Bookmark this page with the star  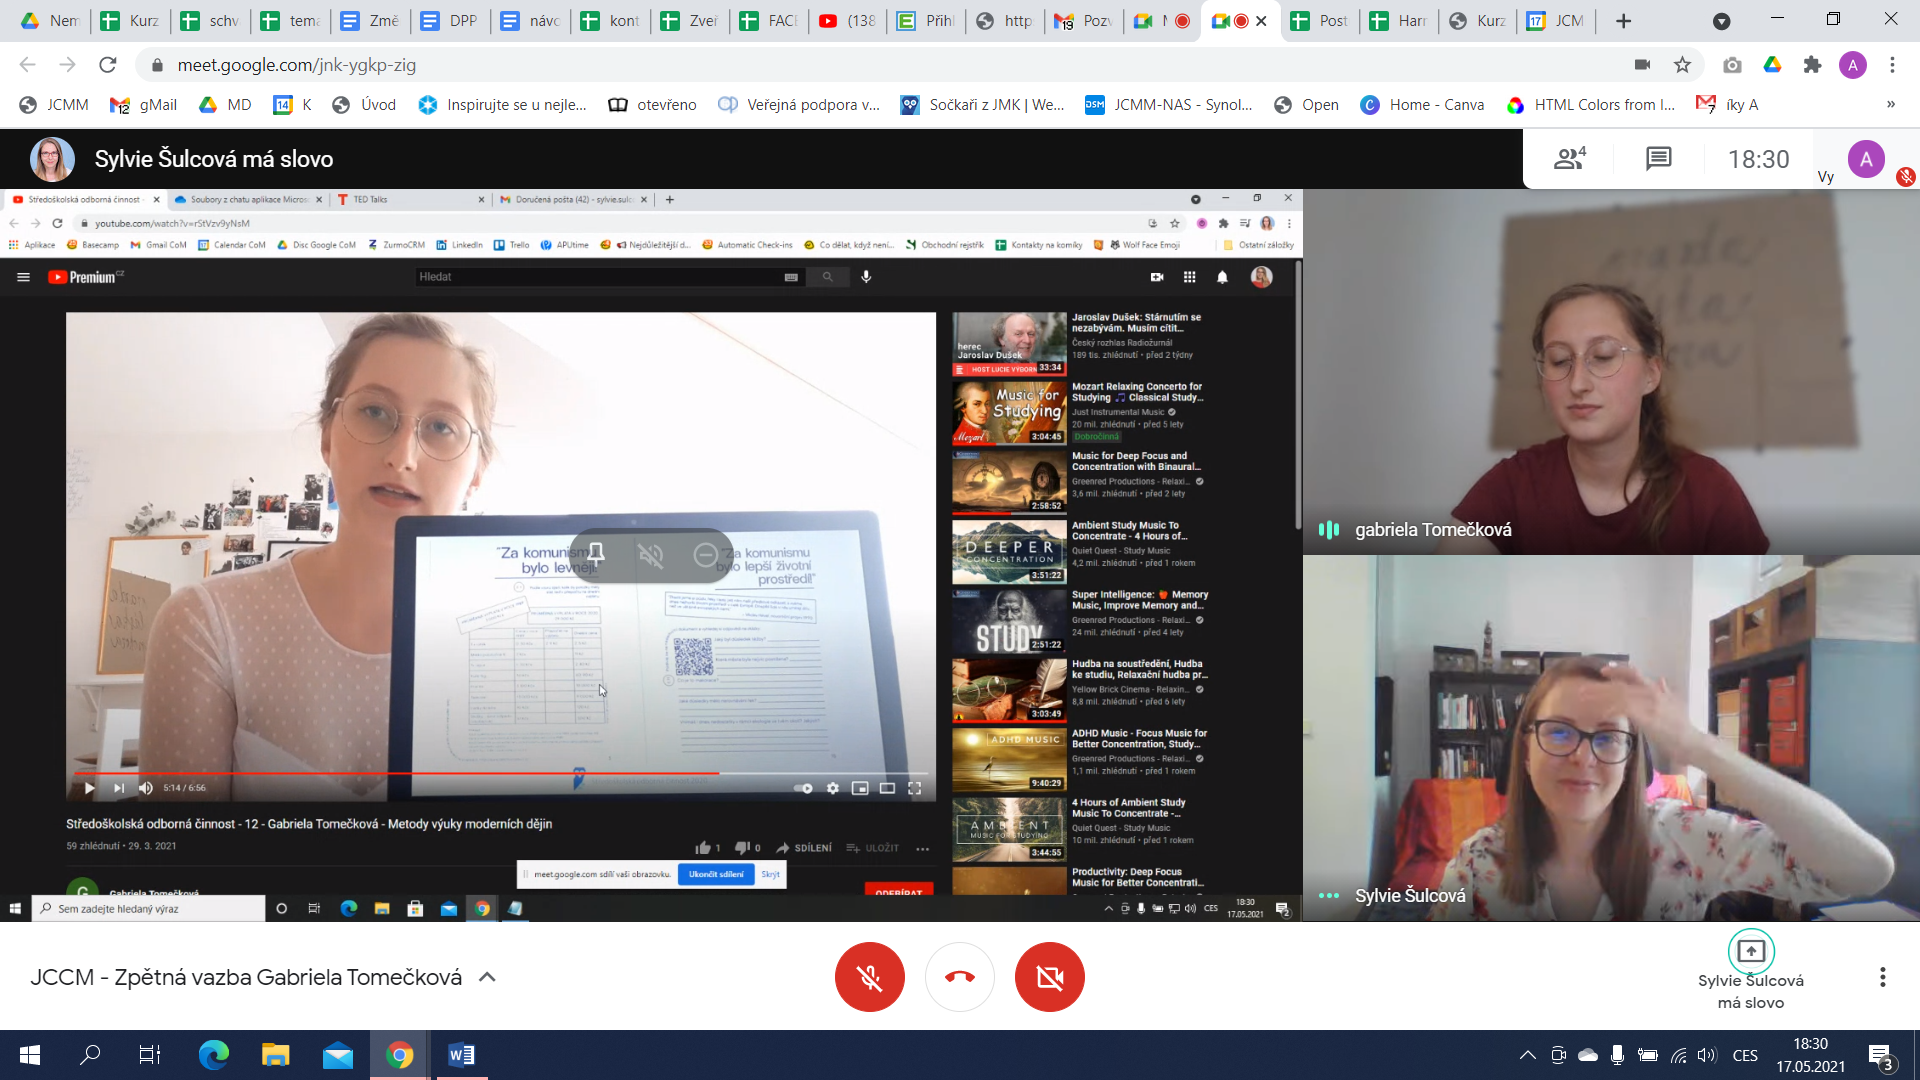point(1682,65)
